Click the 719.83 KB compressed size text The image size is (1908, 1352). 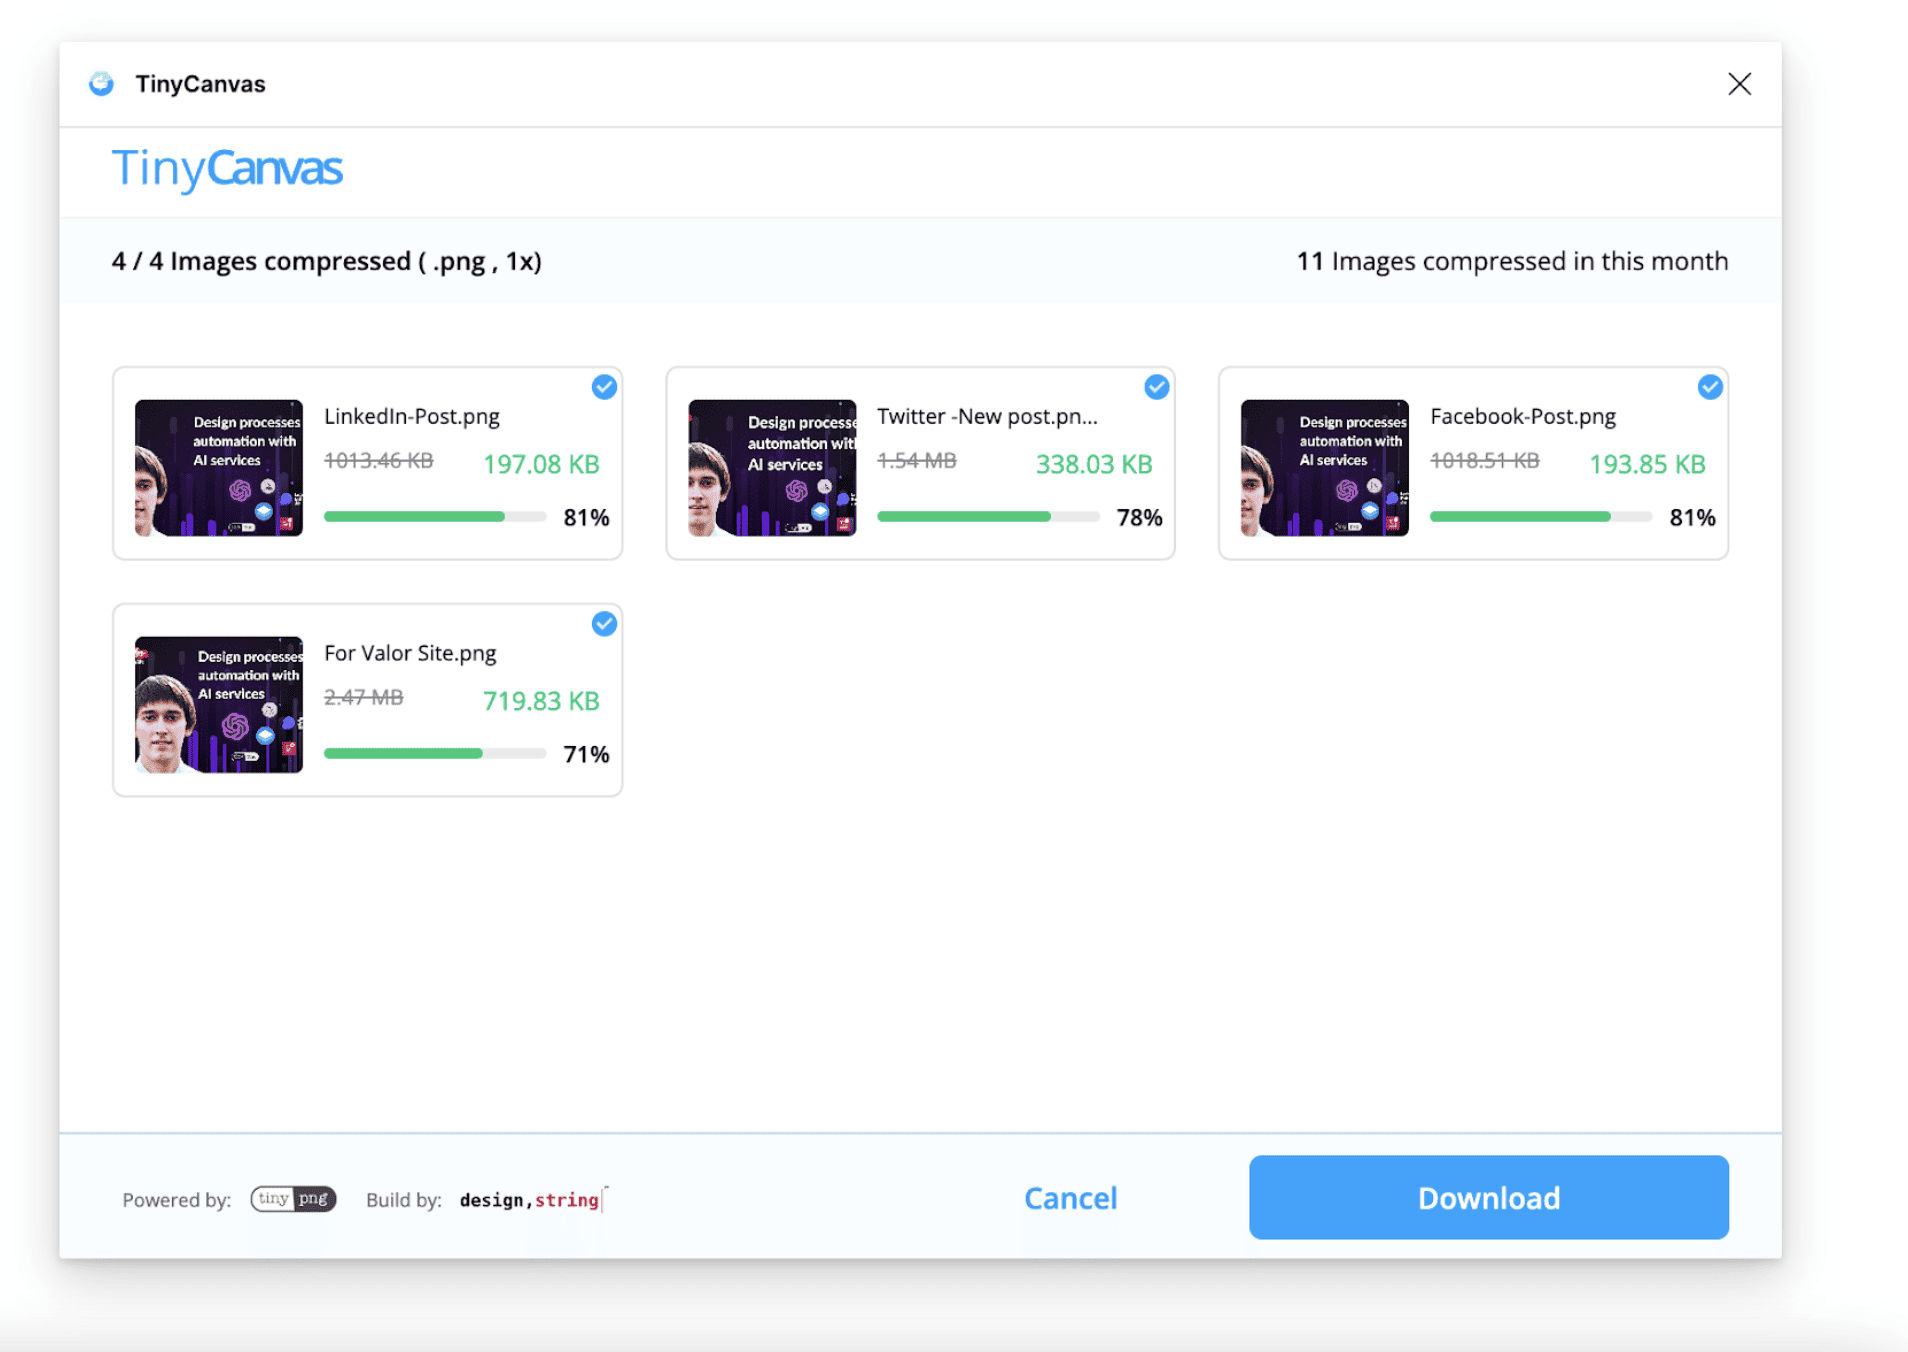(x=541, y=701)
